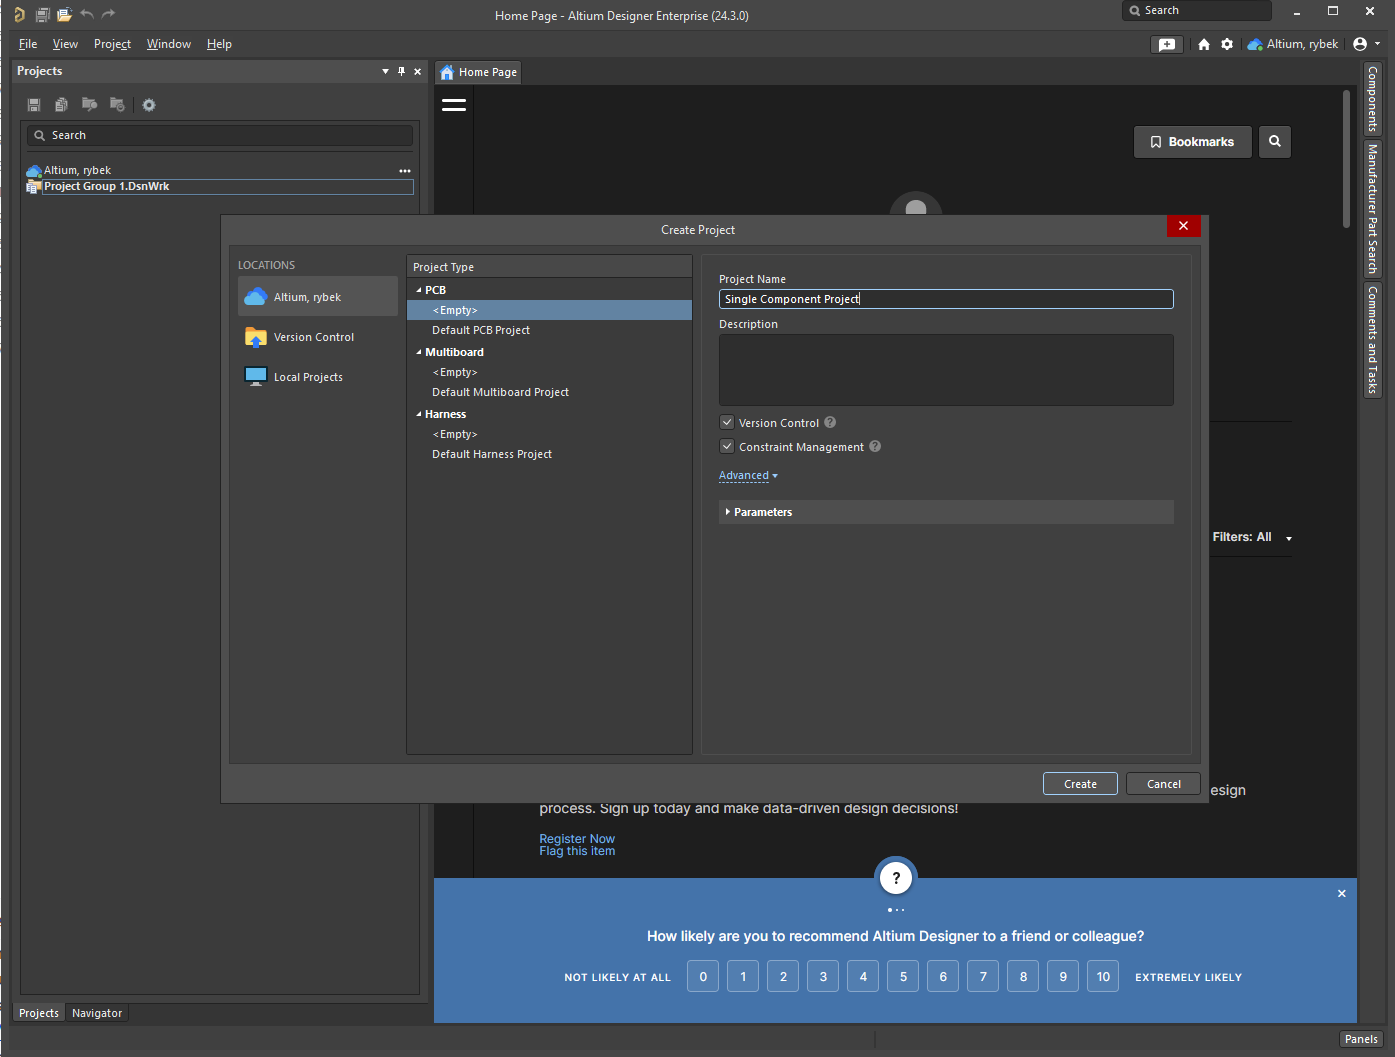This screenshot has height=1057, width=1395.
Task: Click the Flag this item link
Action: [577, 851]
